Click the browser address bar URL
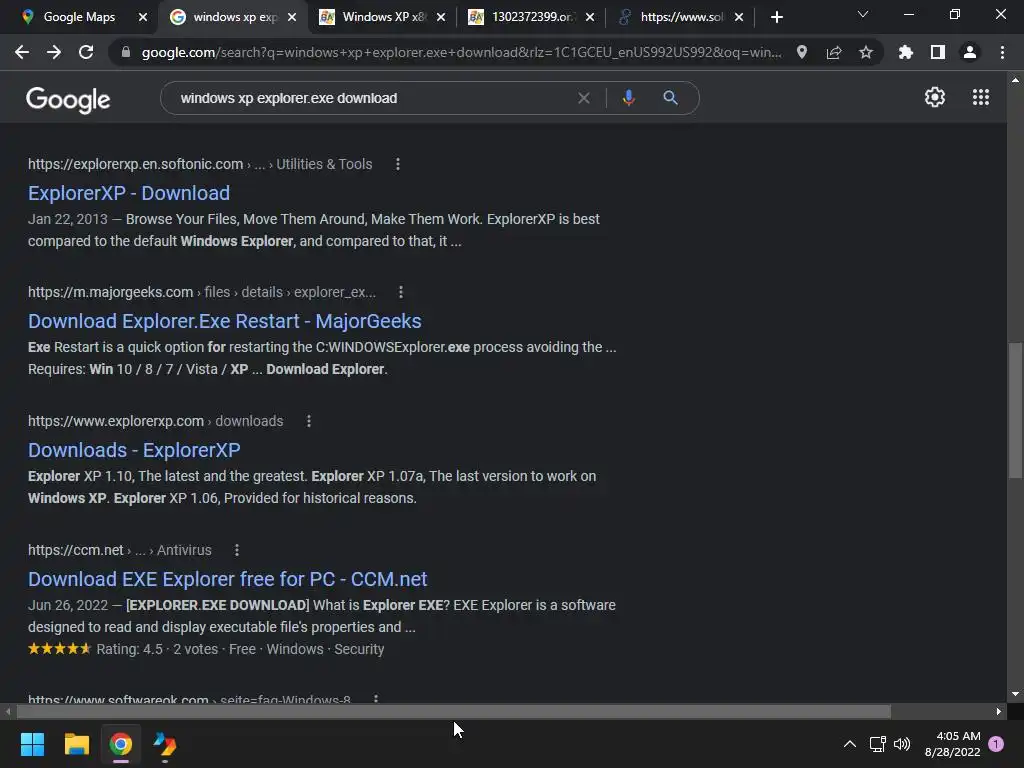1024x768 pixels. [461, 52]
